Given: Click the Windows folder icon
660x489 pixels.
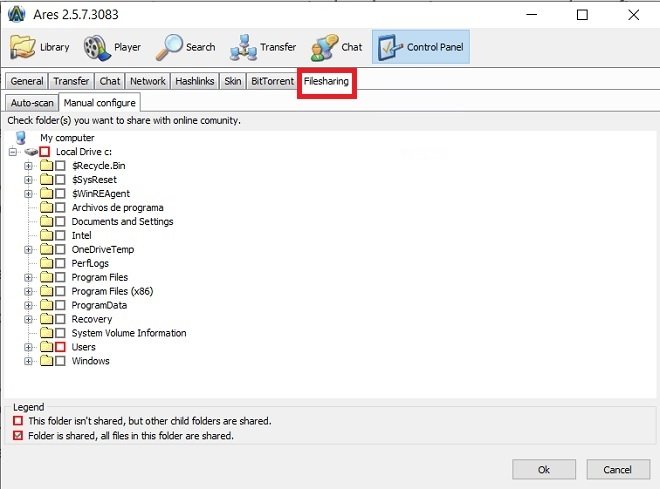Looking at the screenshot, I should tap(46, 361).
